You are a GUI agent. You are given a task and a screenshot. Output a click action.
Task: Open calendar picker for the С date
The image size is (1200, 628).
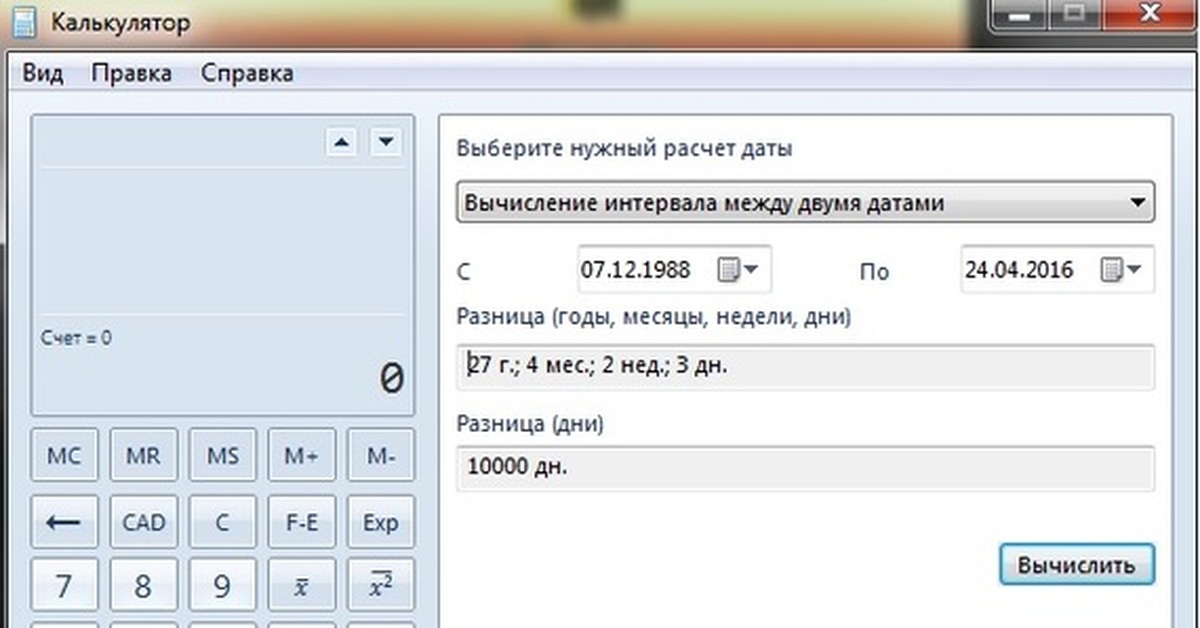click(x=739, y=269)
